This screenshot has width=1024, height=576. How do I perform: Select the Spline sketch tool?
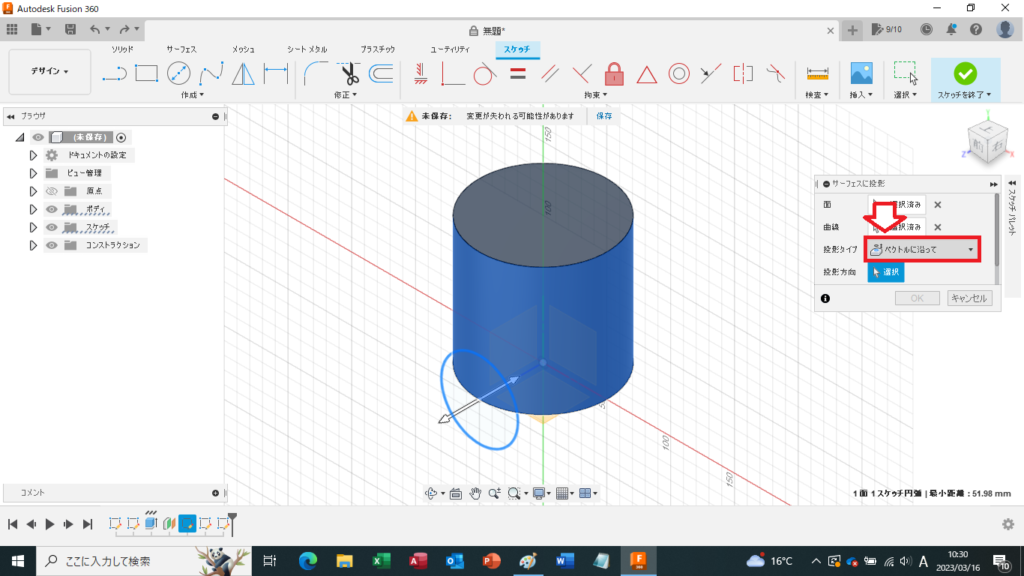211,74
